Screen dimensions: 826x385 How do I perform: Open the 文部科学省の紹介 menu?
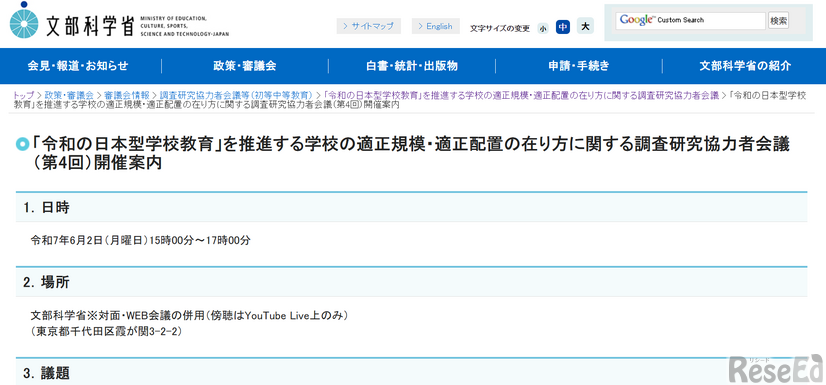point(745,66)
